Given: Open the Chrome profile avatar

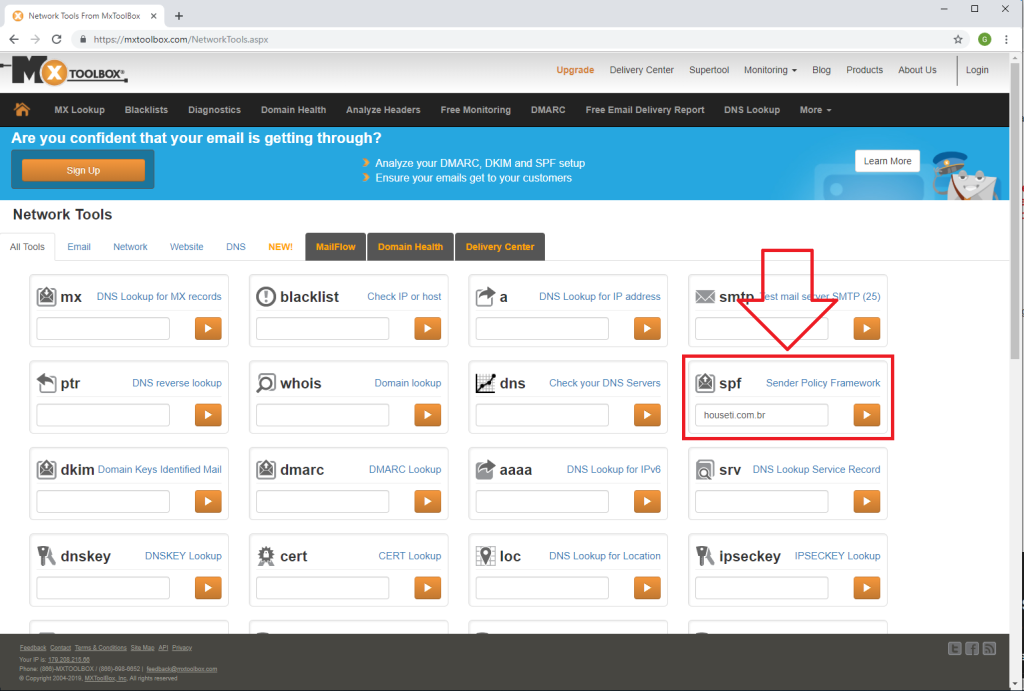Looking at the screenshot, I should click(985, 39).
